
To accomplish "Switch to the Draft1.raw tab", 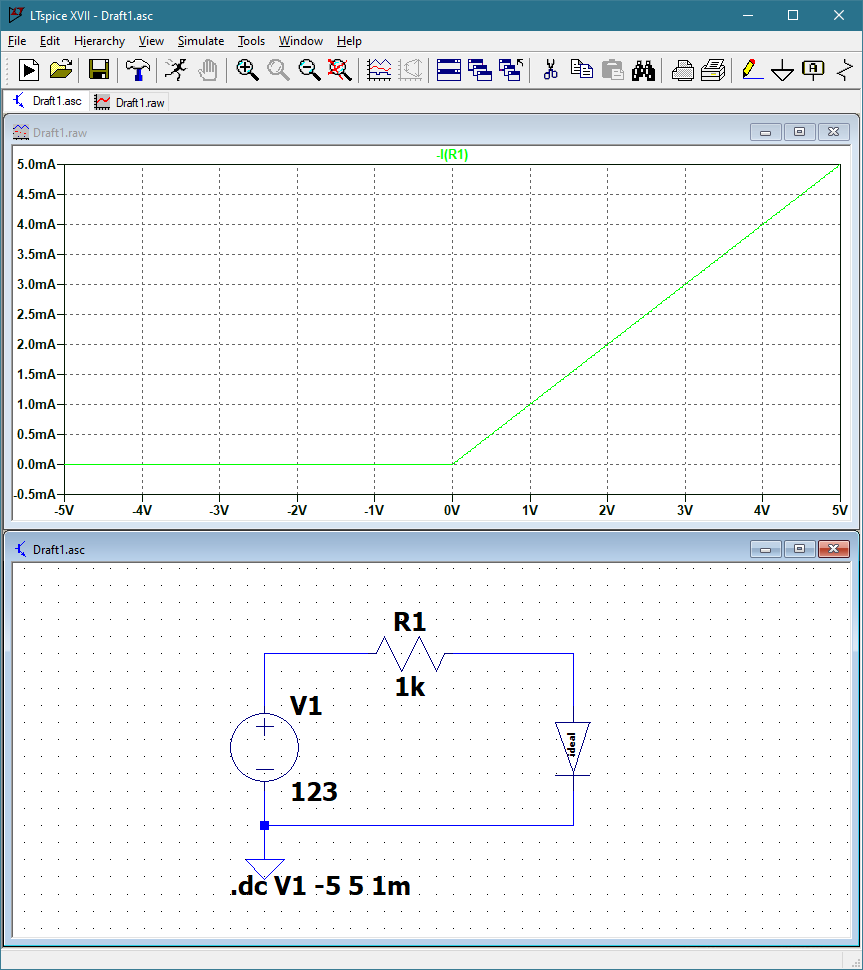I will (x=130, y=102).
